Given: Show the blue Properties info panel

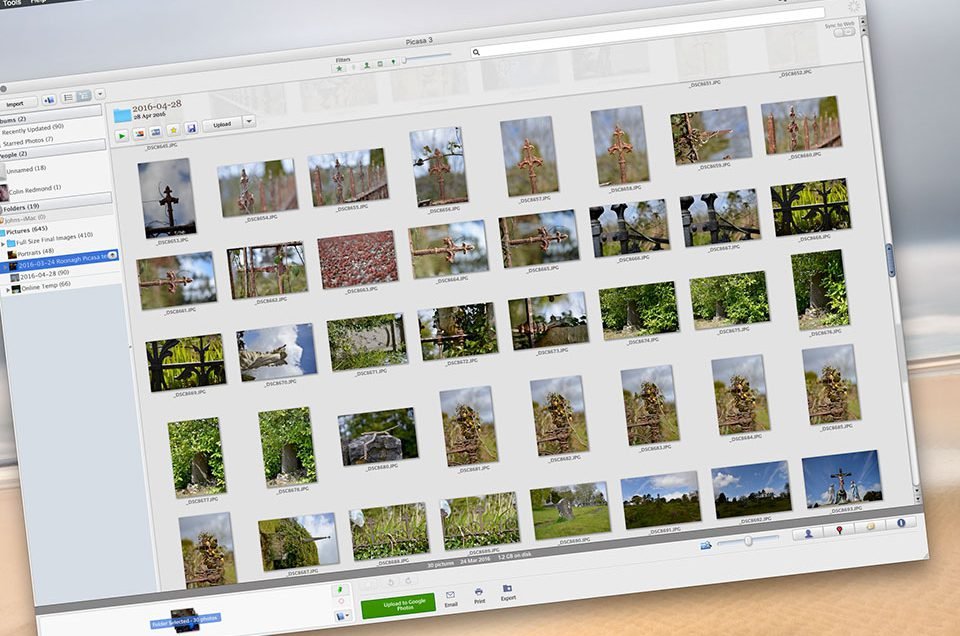Looking at the screenshot, I should click(901, 523).
